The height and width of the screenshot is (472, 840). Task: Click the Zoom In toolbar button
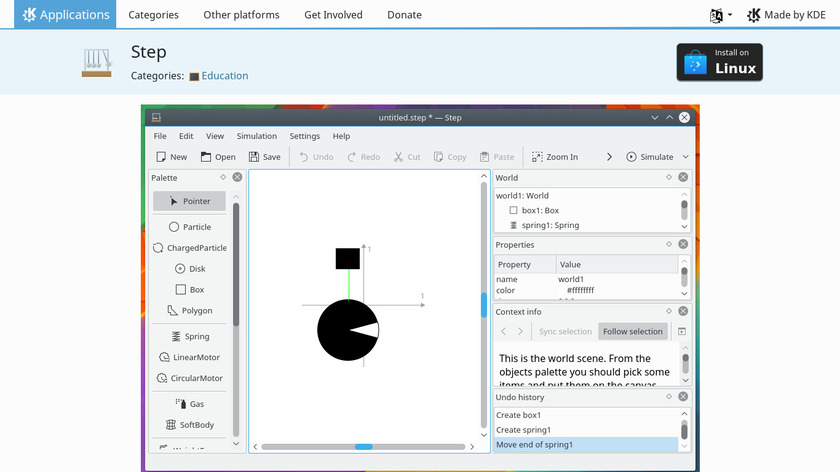[554, 157]
